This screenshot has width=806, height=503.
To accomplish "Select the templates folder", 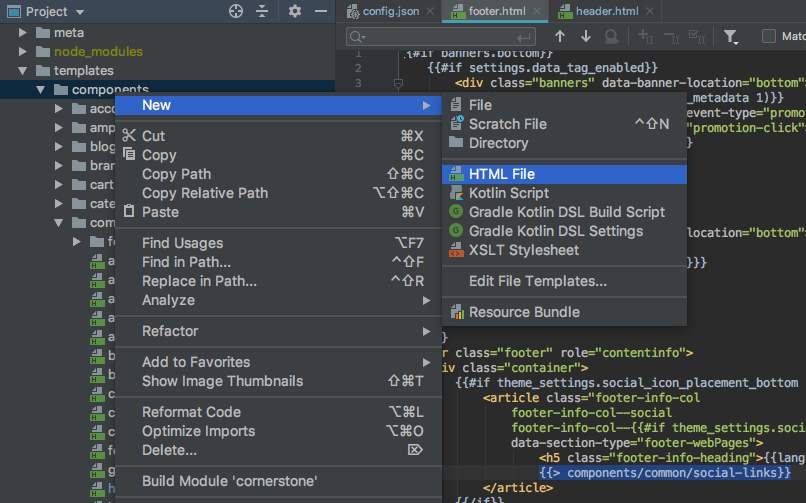I will [x=83, y=70].
